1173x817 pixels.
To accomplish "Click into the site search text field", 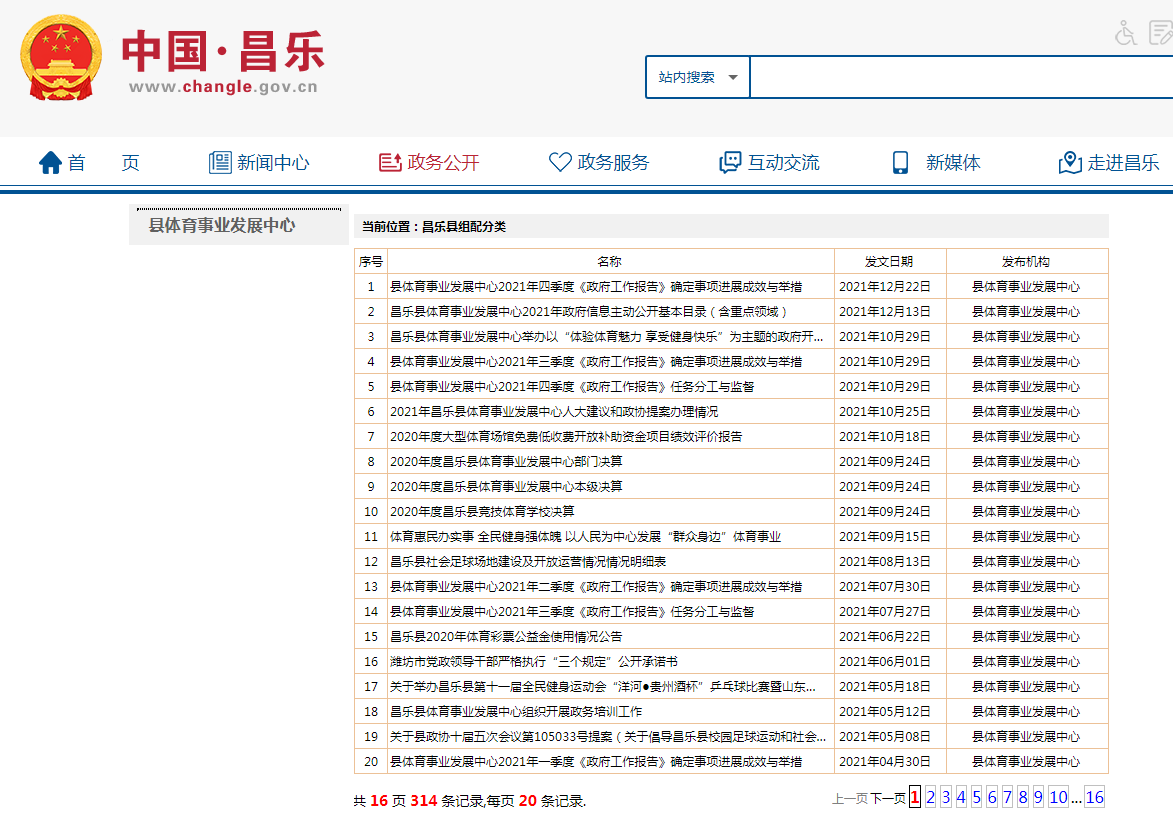I will pos(960,77).
